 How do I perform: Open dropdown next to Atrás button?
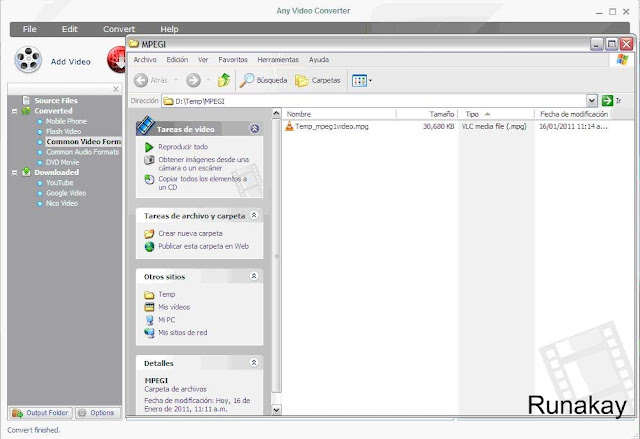[x=176, y=80]
